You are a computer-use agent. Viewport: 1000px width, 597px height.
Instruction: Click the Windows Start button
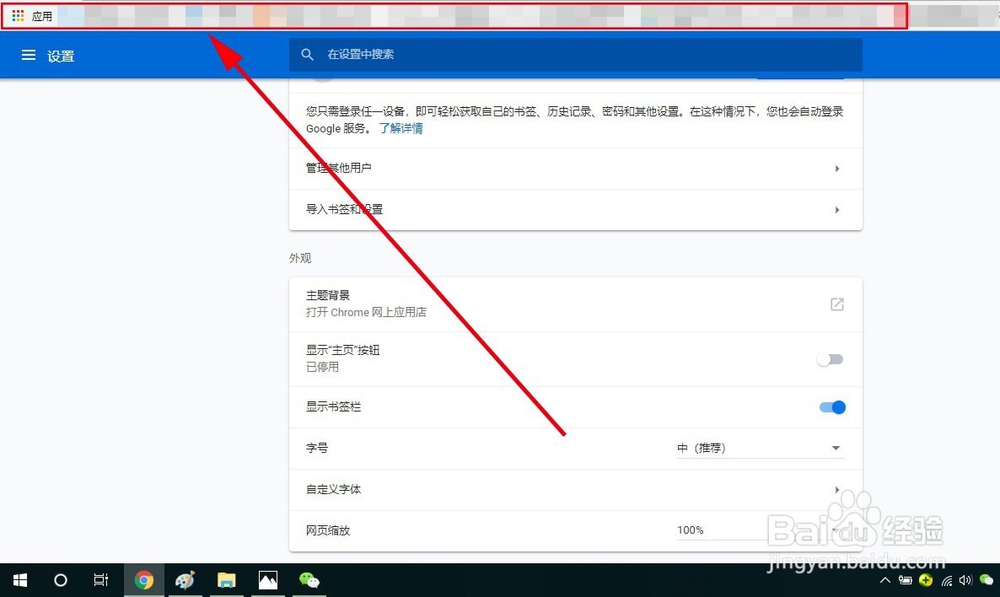20,580
